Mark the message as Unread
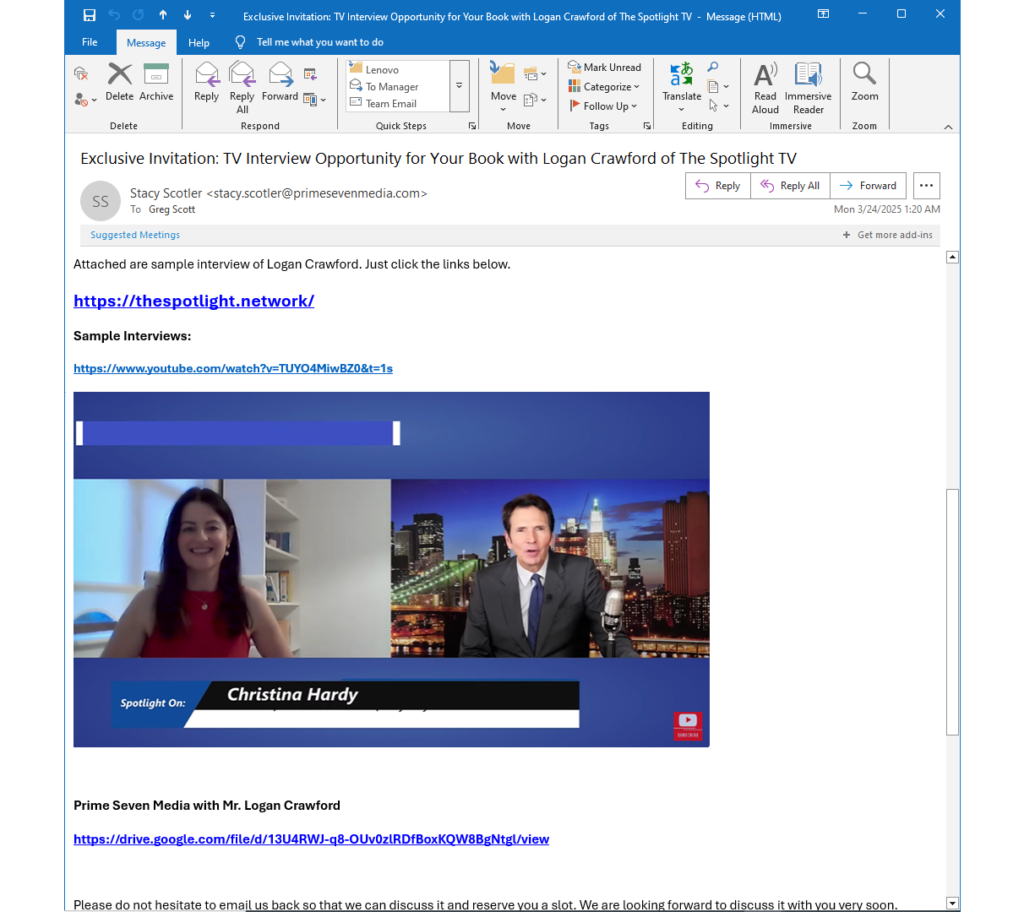1024x912 pixels. coord(604,67)
